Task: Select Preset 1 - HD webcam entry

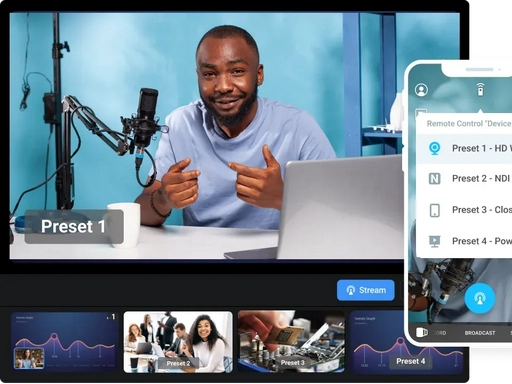Action: point(464,148)
